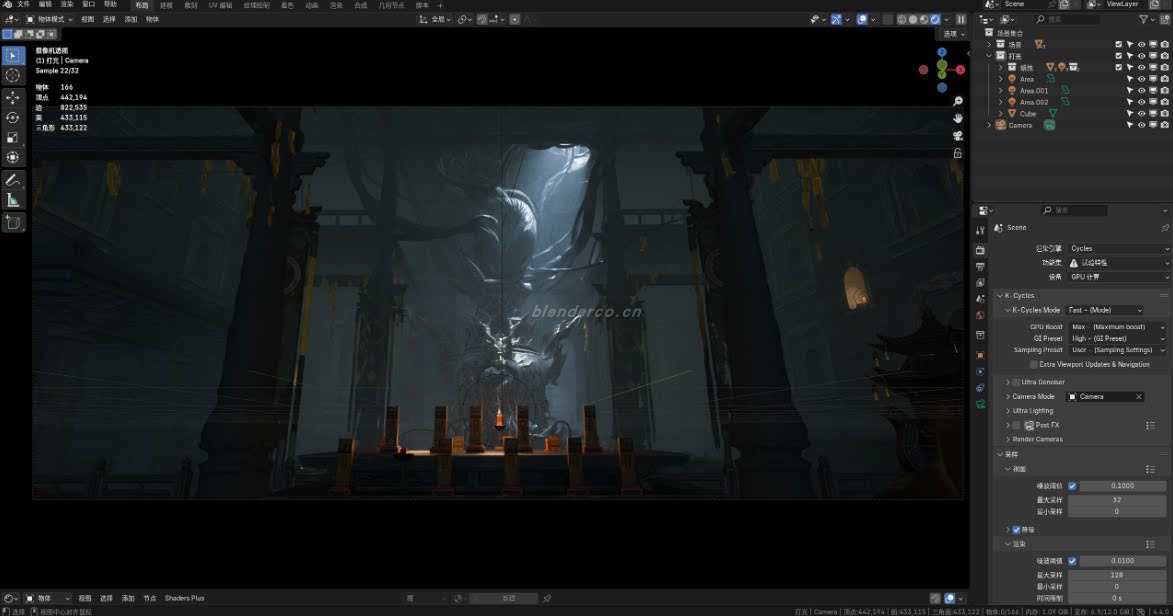Expand the Camera object in outliner

point(990,125)
